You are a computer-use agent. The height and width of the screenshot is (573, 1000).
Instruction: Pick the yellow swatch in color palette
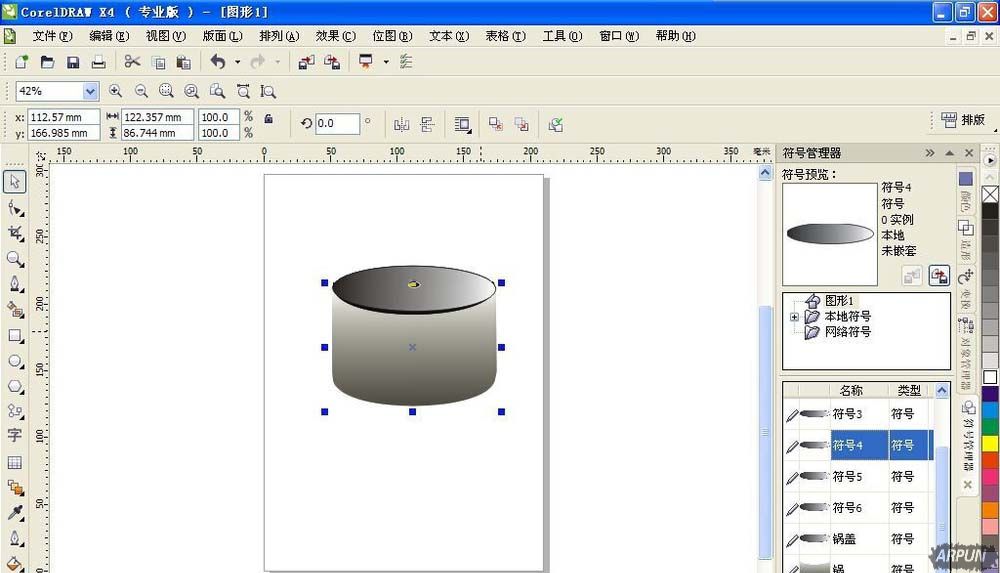point(990,443)
